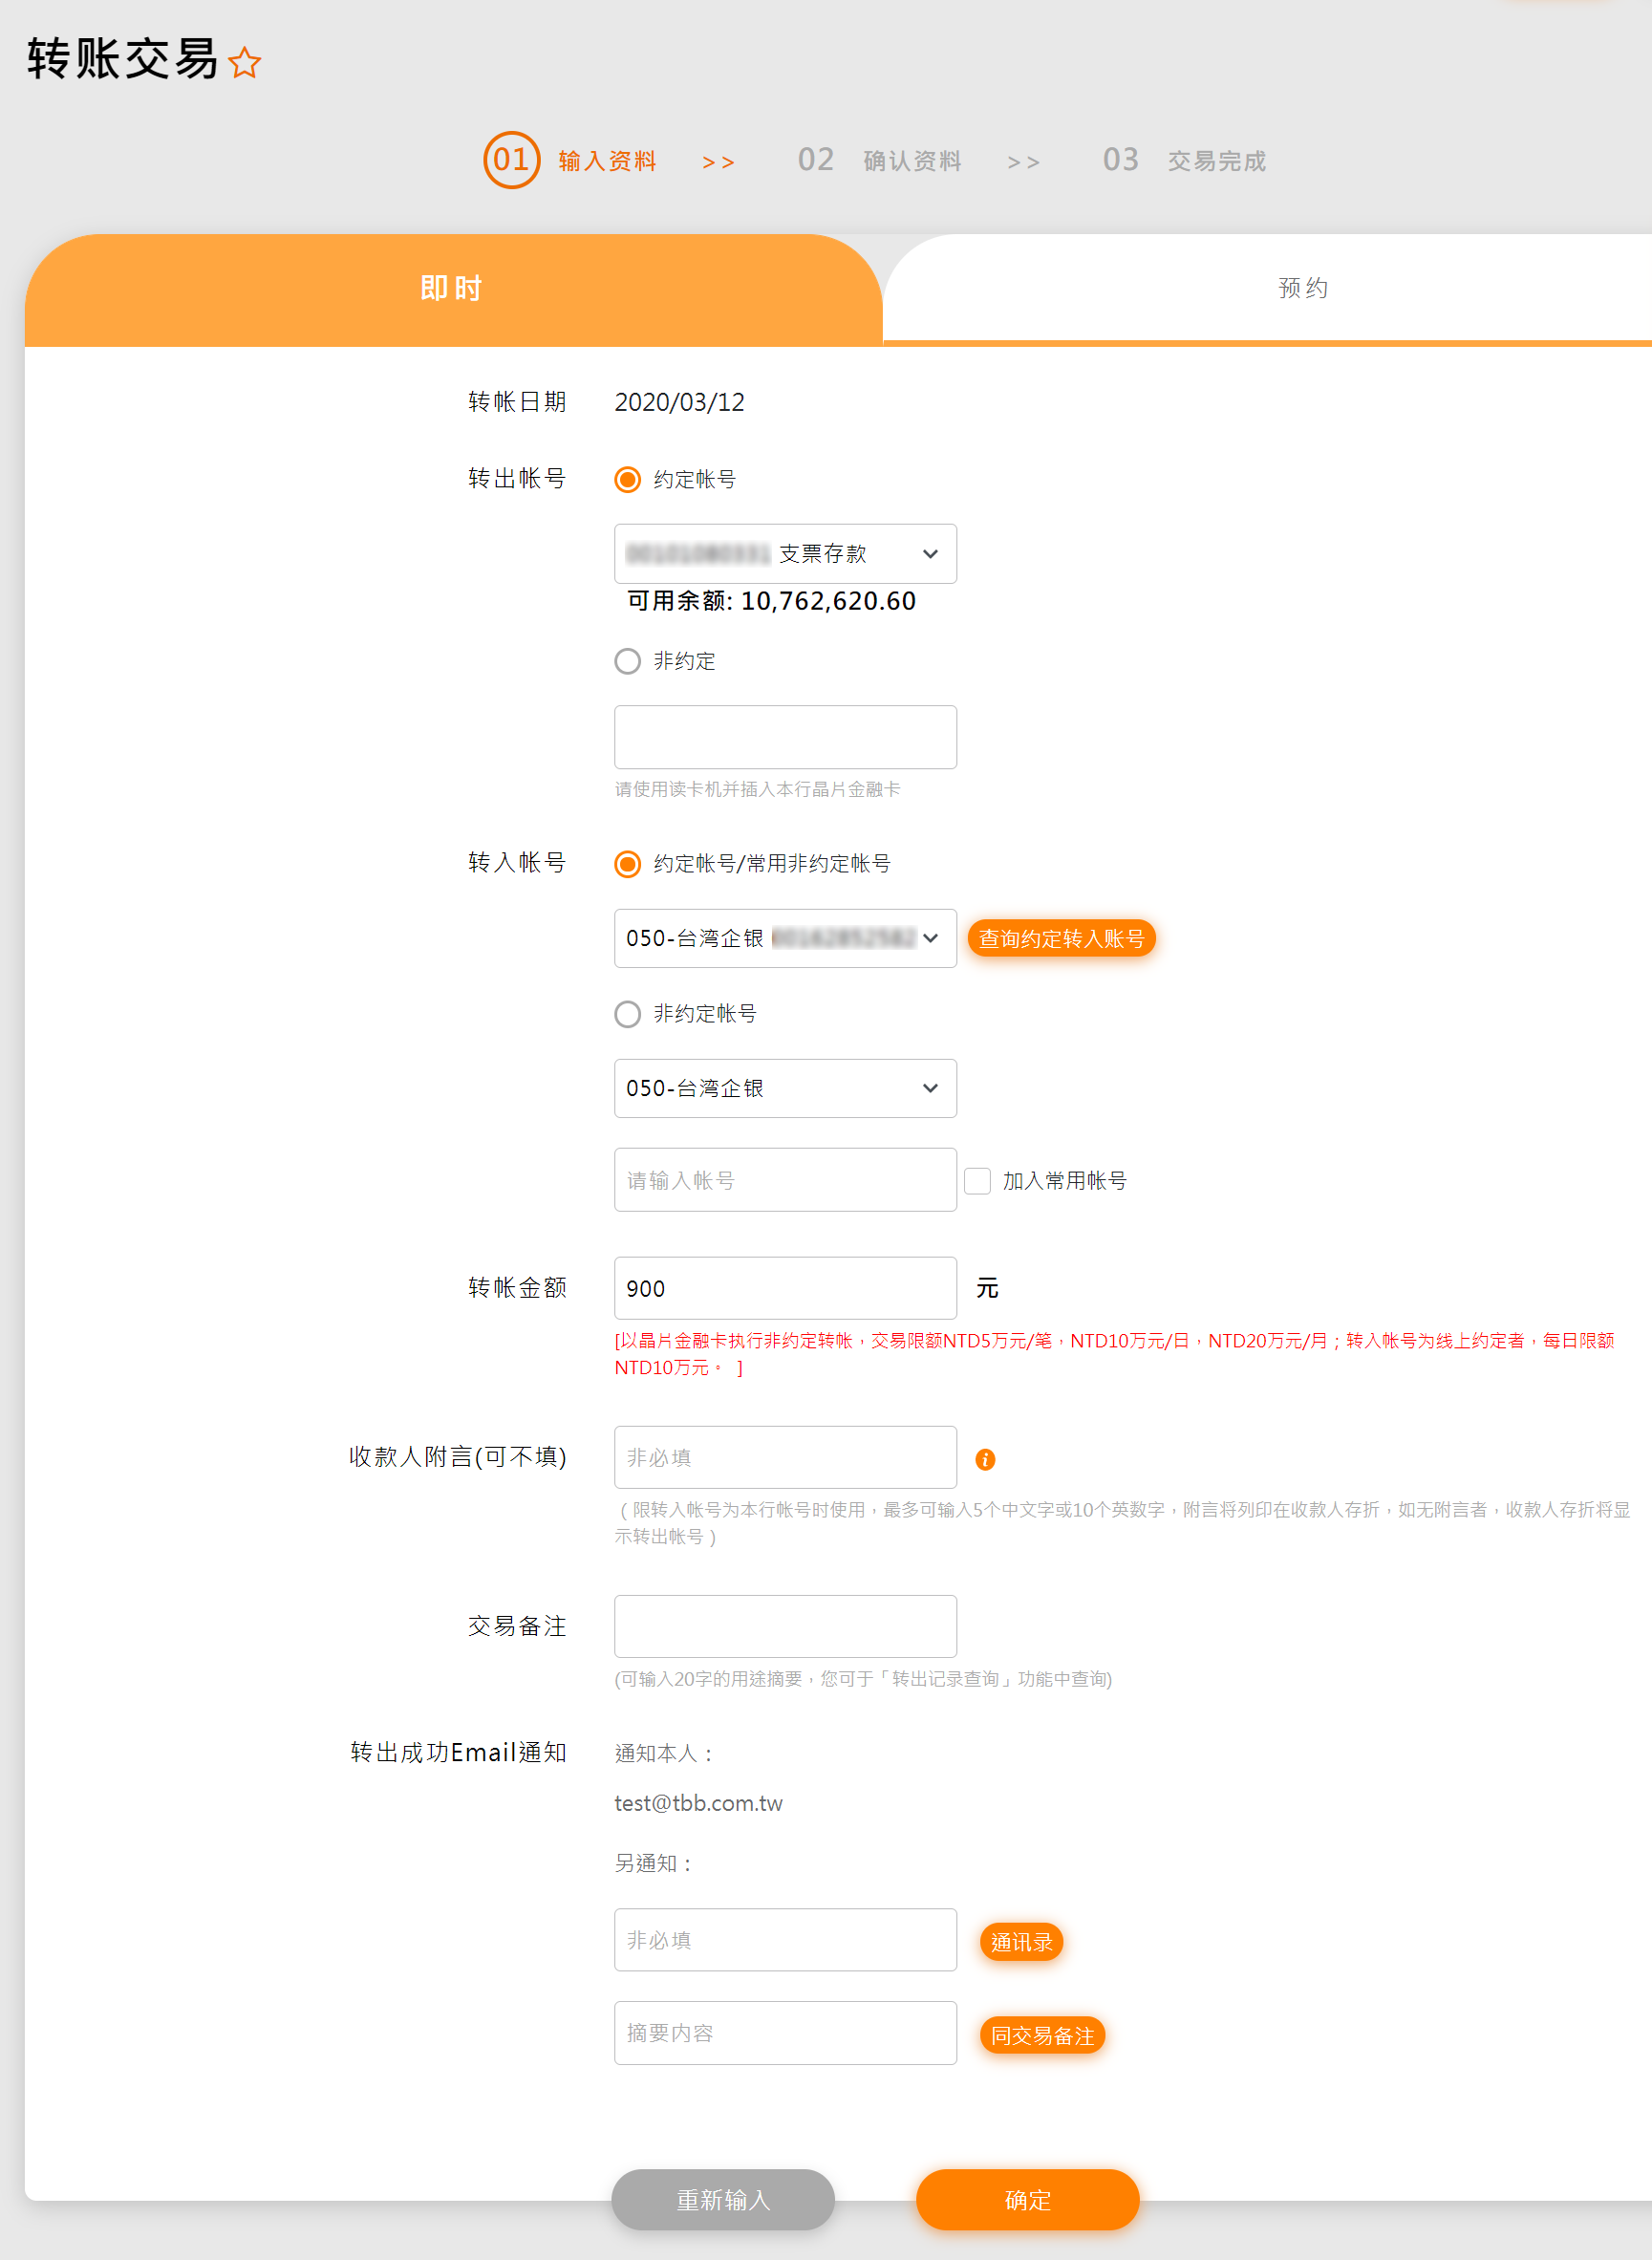Click the 同交易备注 button
Image resolution: width=1652 pixels, height=2260 pixels.
[x=1042, y=2035]
